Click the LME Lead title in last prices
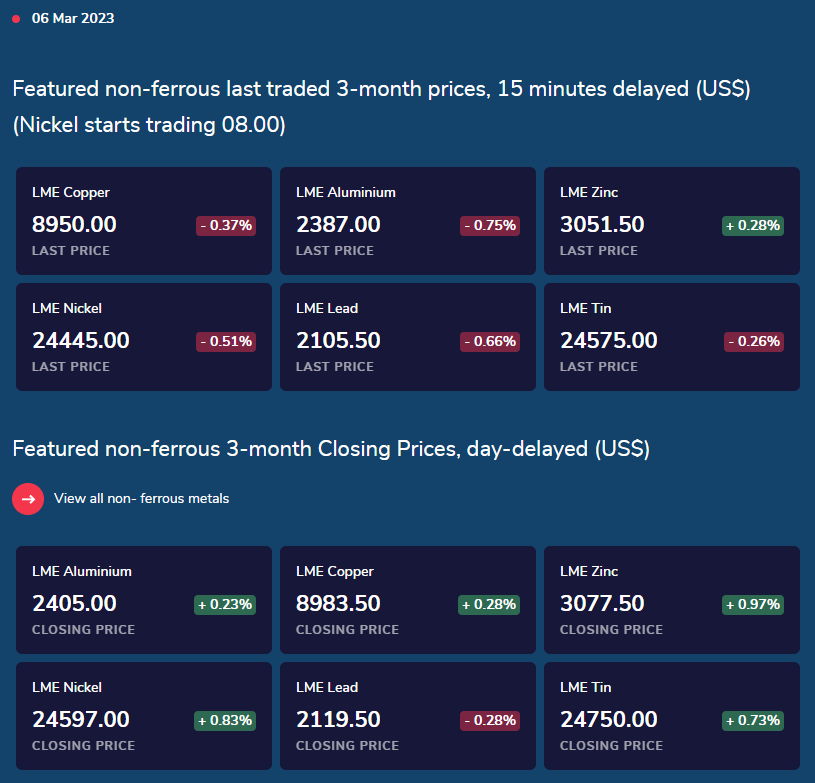 tap(327, 308)
